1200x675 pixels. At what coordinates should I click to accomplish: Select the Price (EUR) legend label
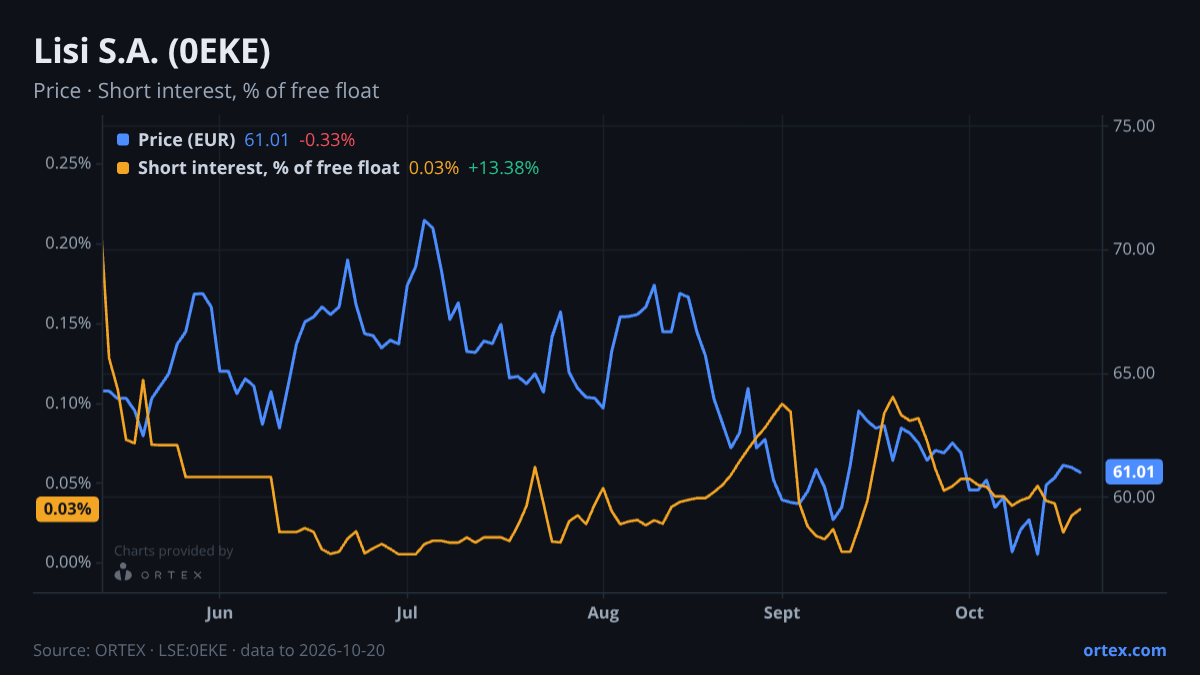pyautogui.click(x=187, y=140)
